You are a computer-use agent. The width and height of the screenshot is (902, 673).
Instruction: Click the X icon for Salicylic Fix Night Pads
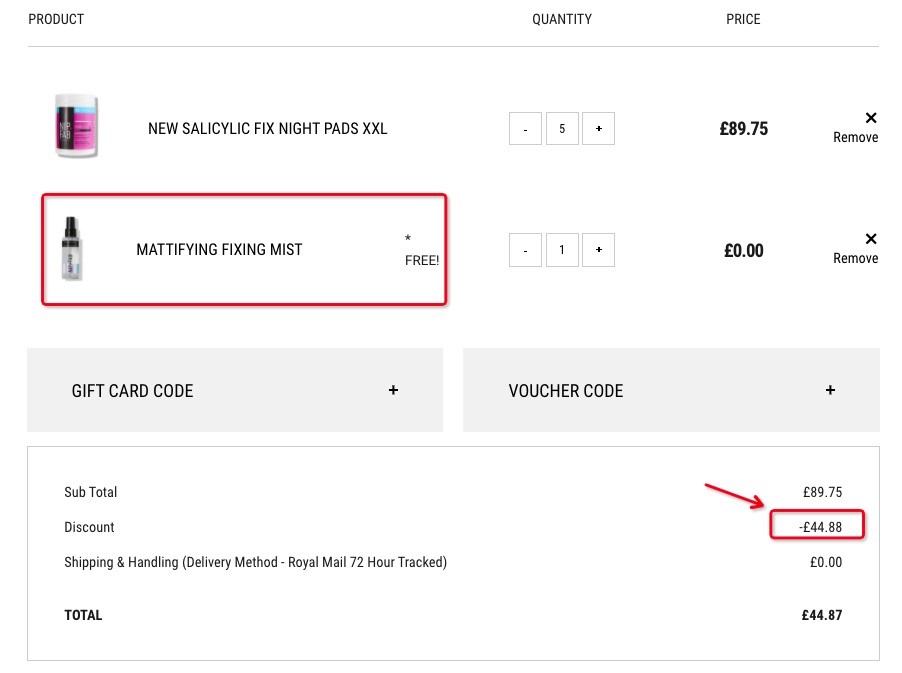(871, 118)
